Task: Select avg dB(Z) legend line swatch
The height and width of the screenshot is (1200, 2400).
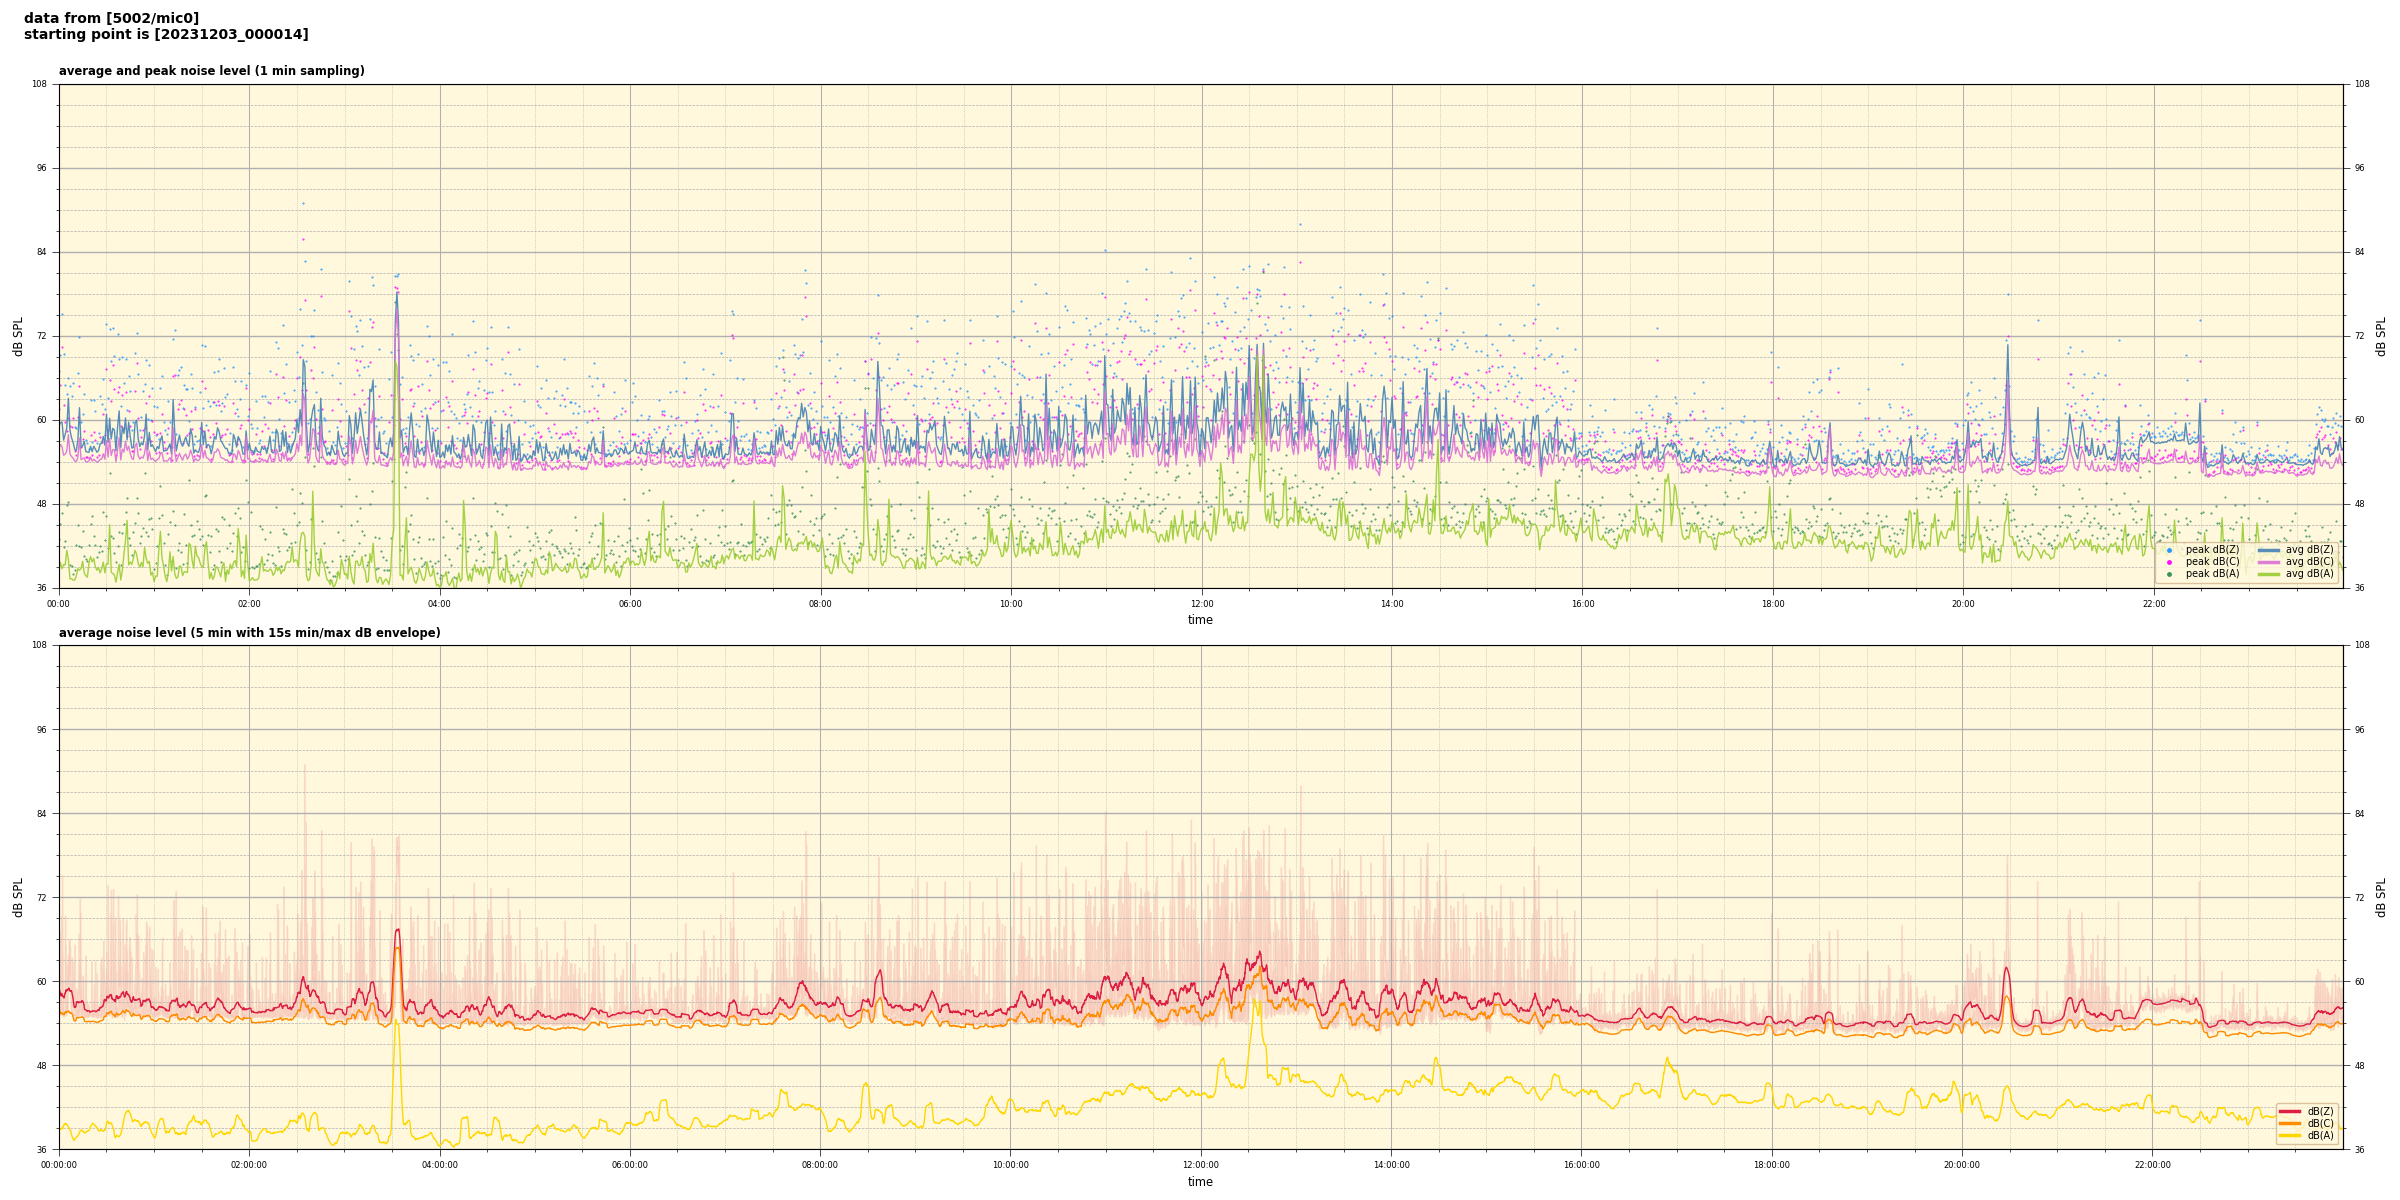Action: (2269, 550)
